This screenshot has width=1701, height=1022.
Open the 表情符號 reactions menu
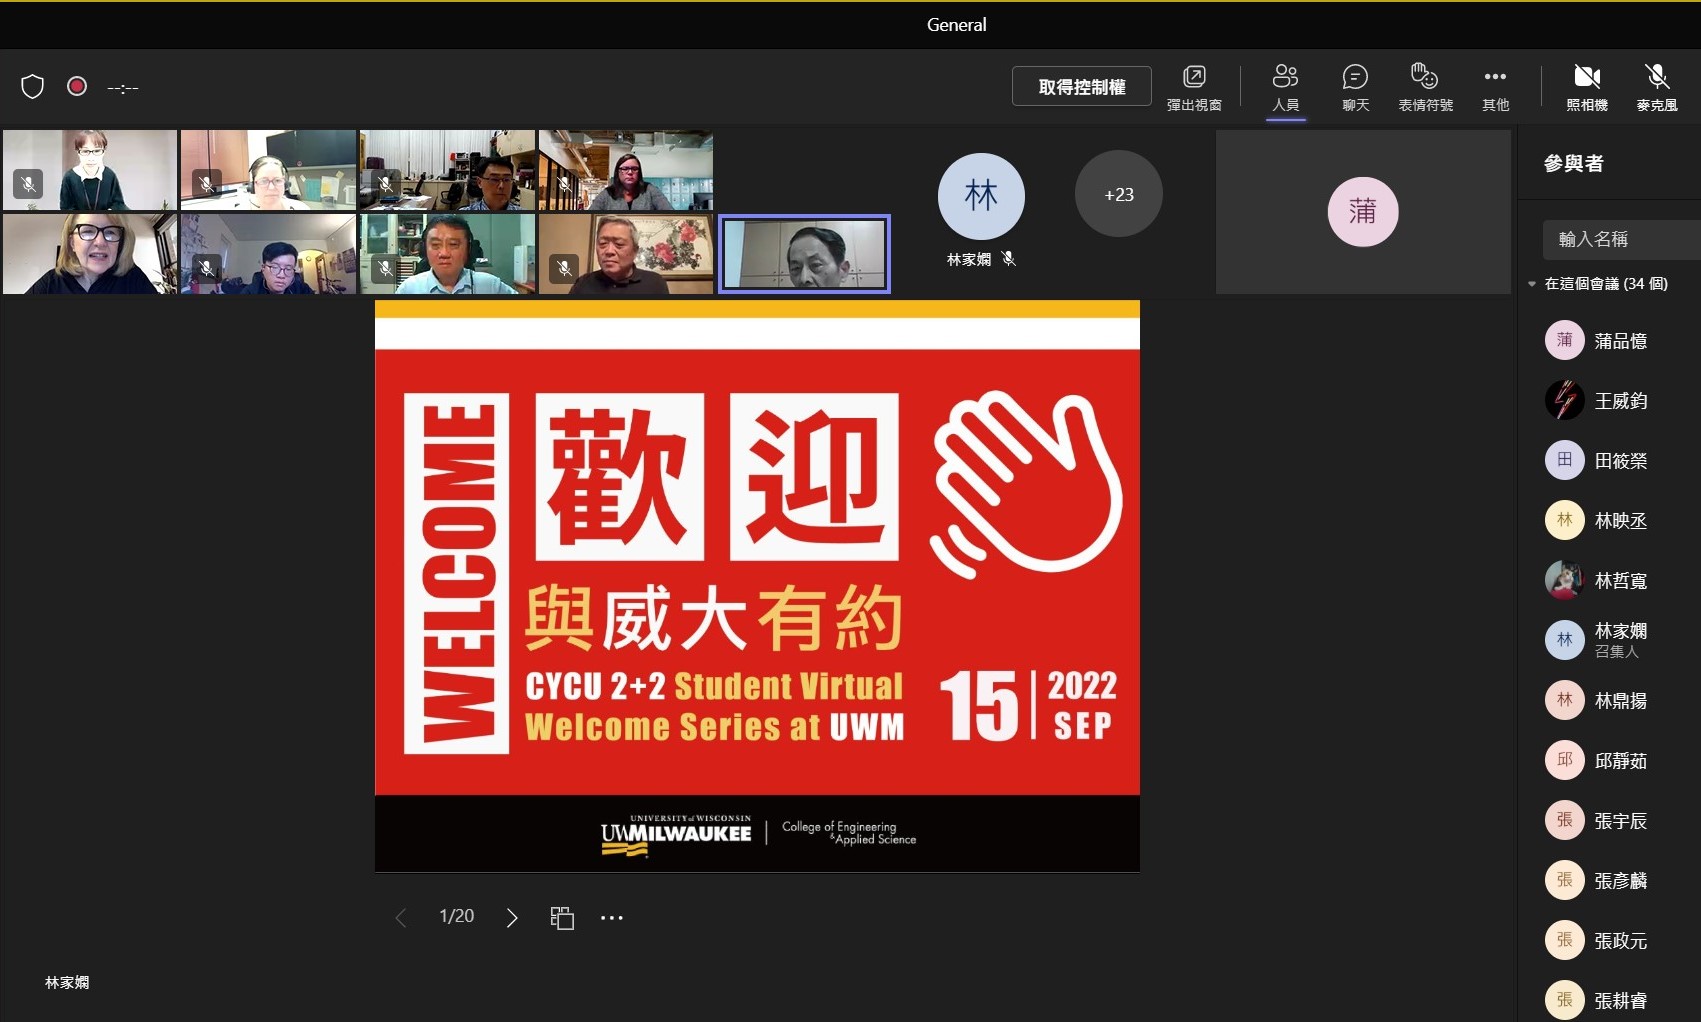click(x=1425, y=87)
